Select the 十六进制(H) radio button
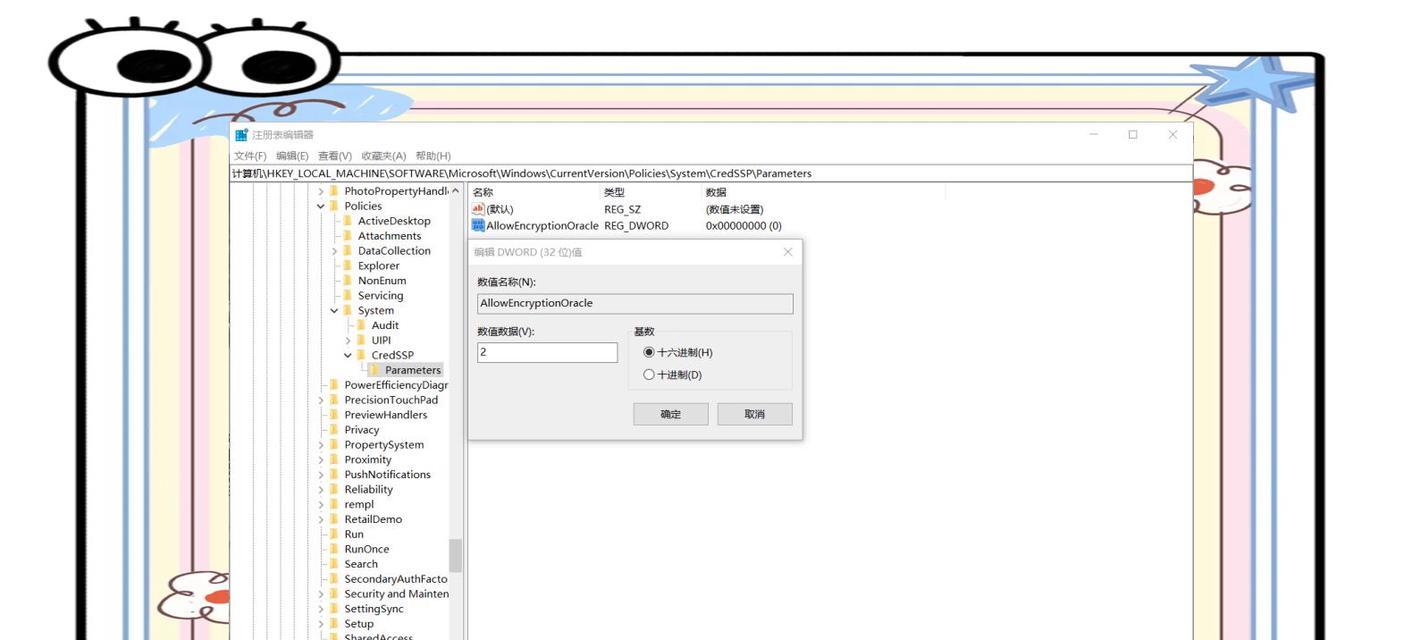This screenshot has width=1404, height=640. pos(649,352)
